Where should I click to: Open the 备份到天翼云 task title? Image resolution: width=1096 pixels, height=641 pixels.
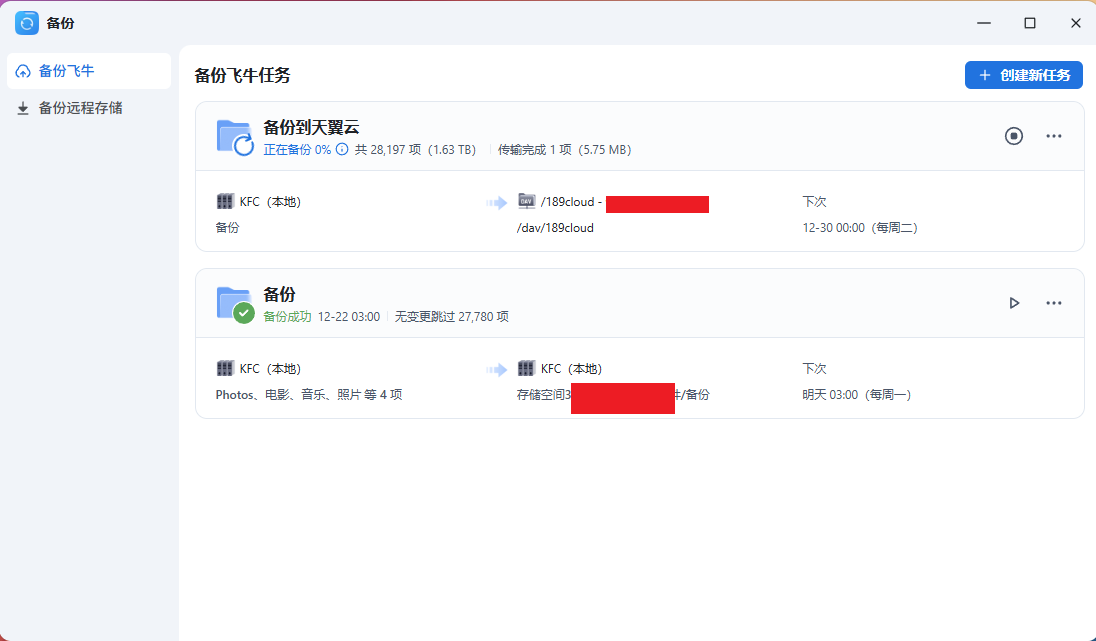tap(310, 127)
